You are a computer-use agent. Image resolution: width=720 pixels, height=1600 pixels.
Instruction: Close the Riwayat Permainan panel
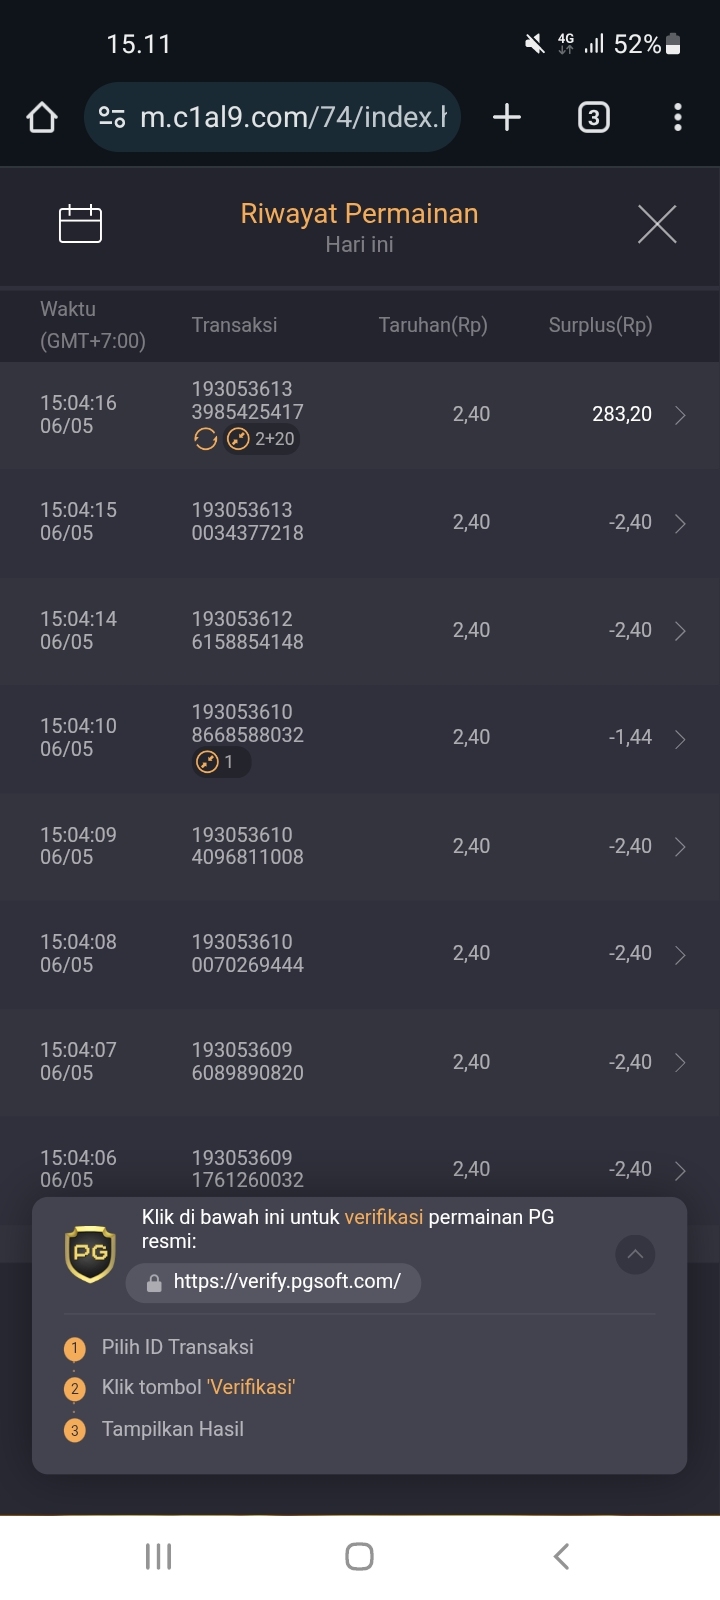657,224
